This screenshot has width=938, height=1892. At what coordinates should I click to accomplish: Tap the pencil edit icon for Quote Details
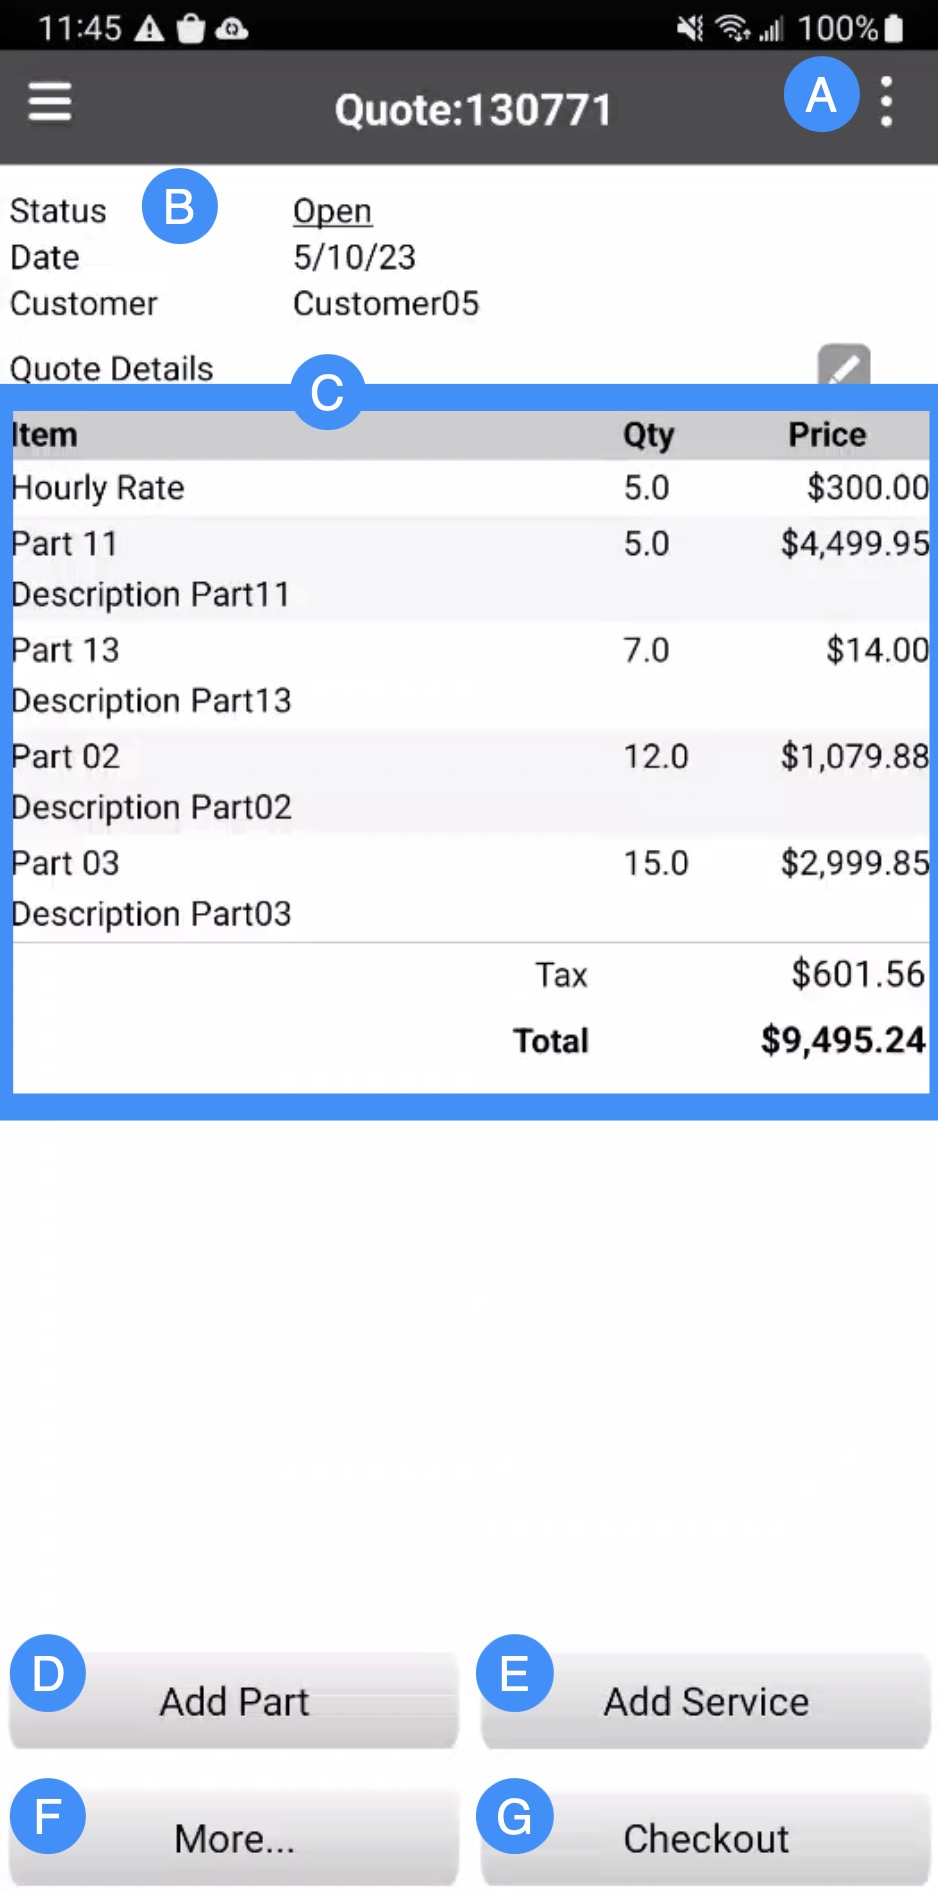(844, 366)
